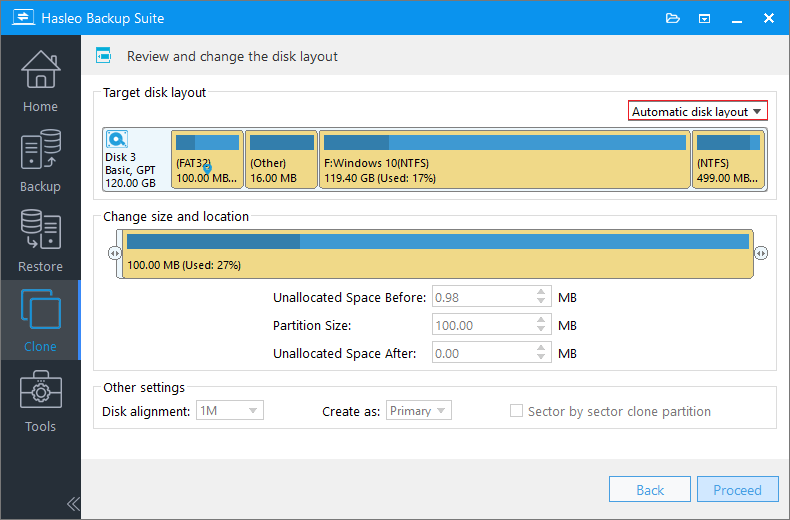Collapse the sidebar with double chevron
This screenshot has height=520, width=790.
tap(73, 503)
